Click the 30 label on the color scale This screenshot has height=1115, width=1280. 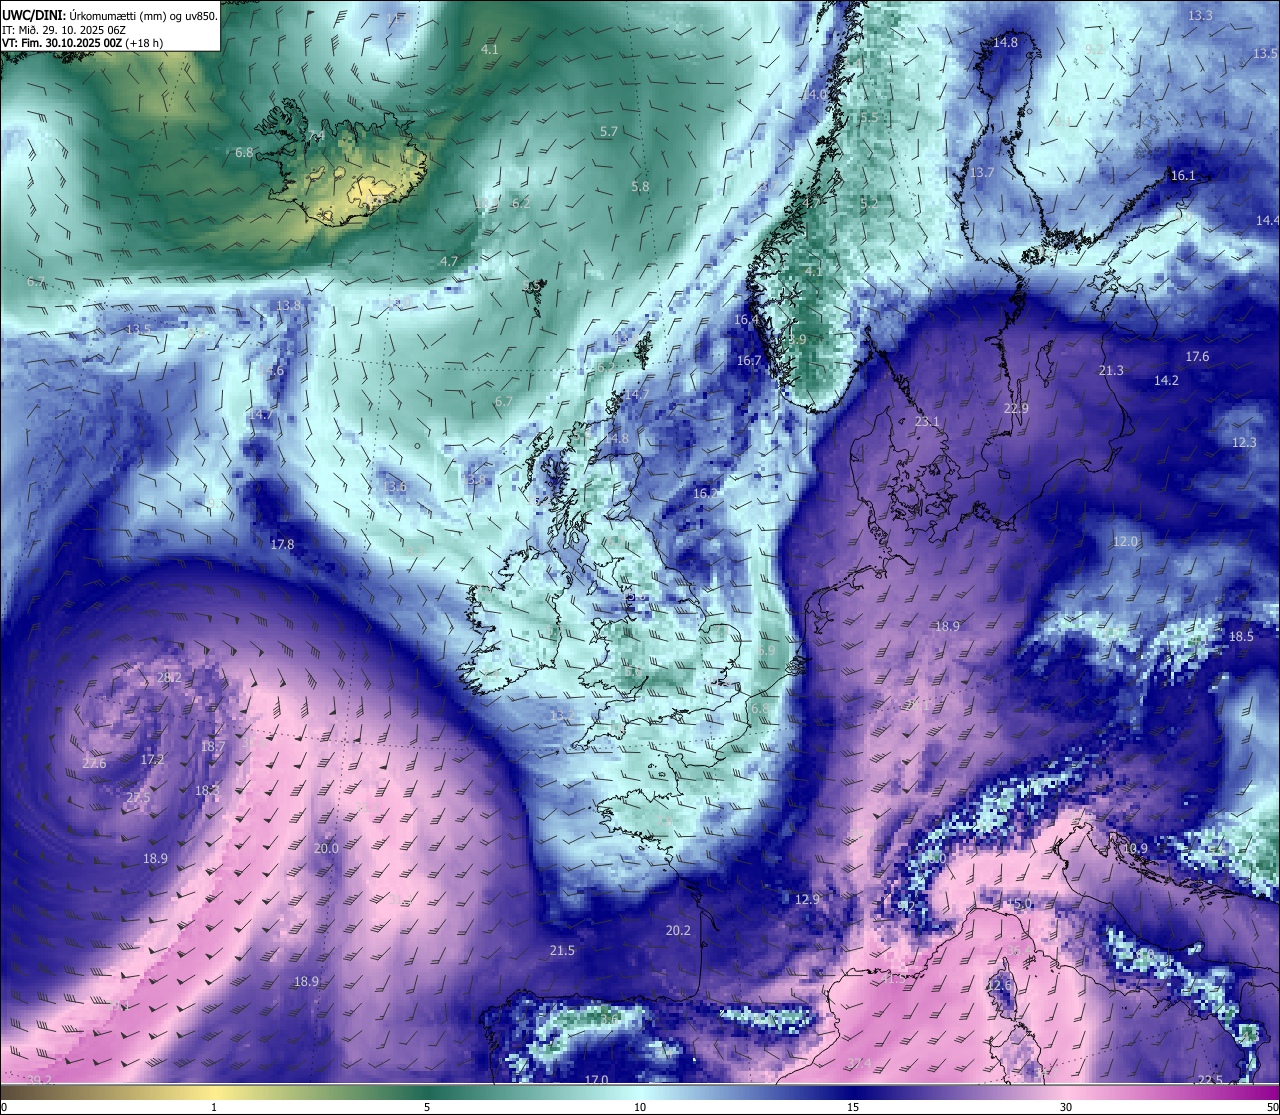tap(1066, 1107)
